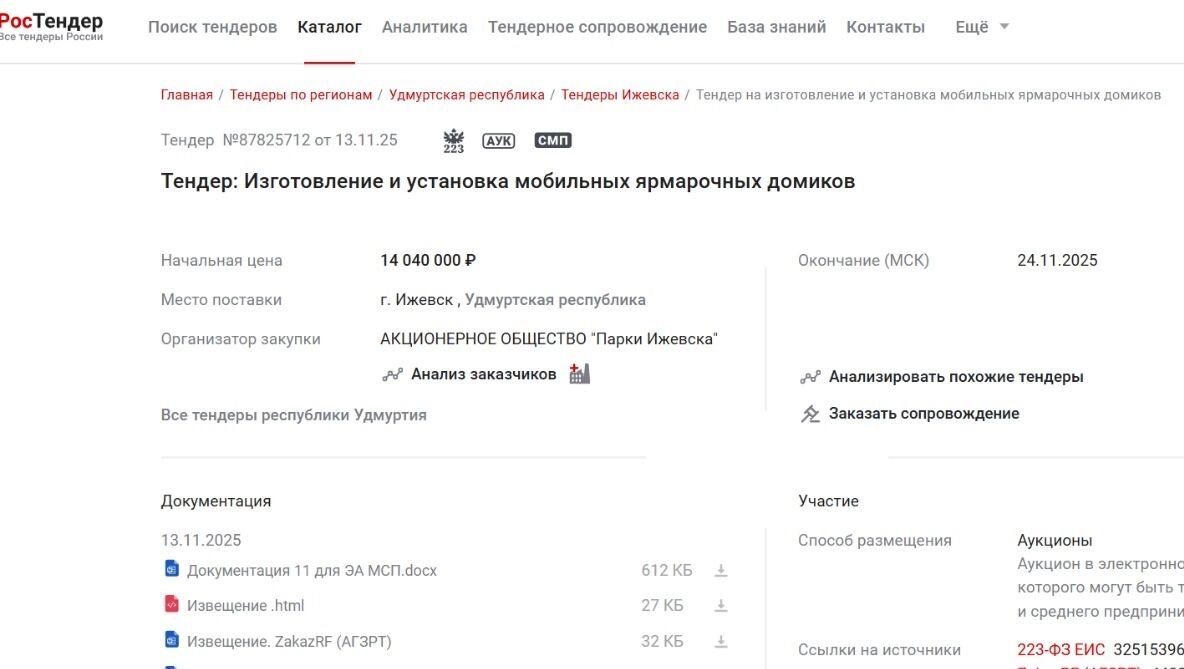The width and height of the screenshot is (1184, 669).
Task: Click the chart icon beside Анализ заказчиков
Action: [x=392, y=374]
